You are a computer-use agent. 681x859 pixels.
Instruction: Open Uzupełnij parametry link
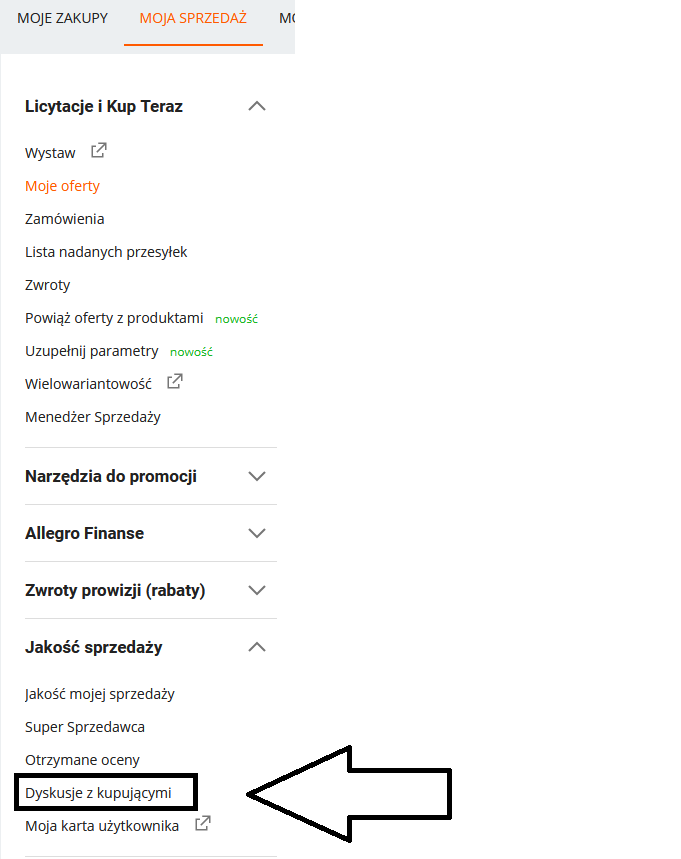coord(91,351)
